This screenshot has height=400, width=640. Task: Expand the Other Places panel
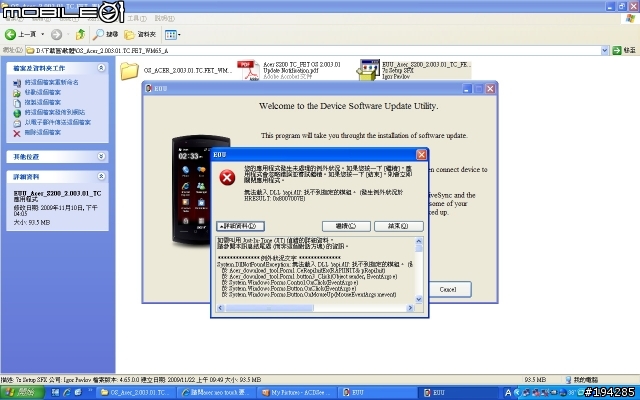click(101, 156)
